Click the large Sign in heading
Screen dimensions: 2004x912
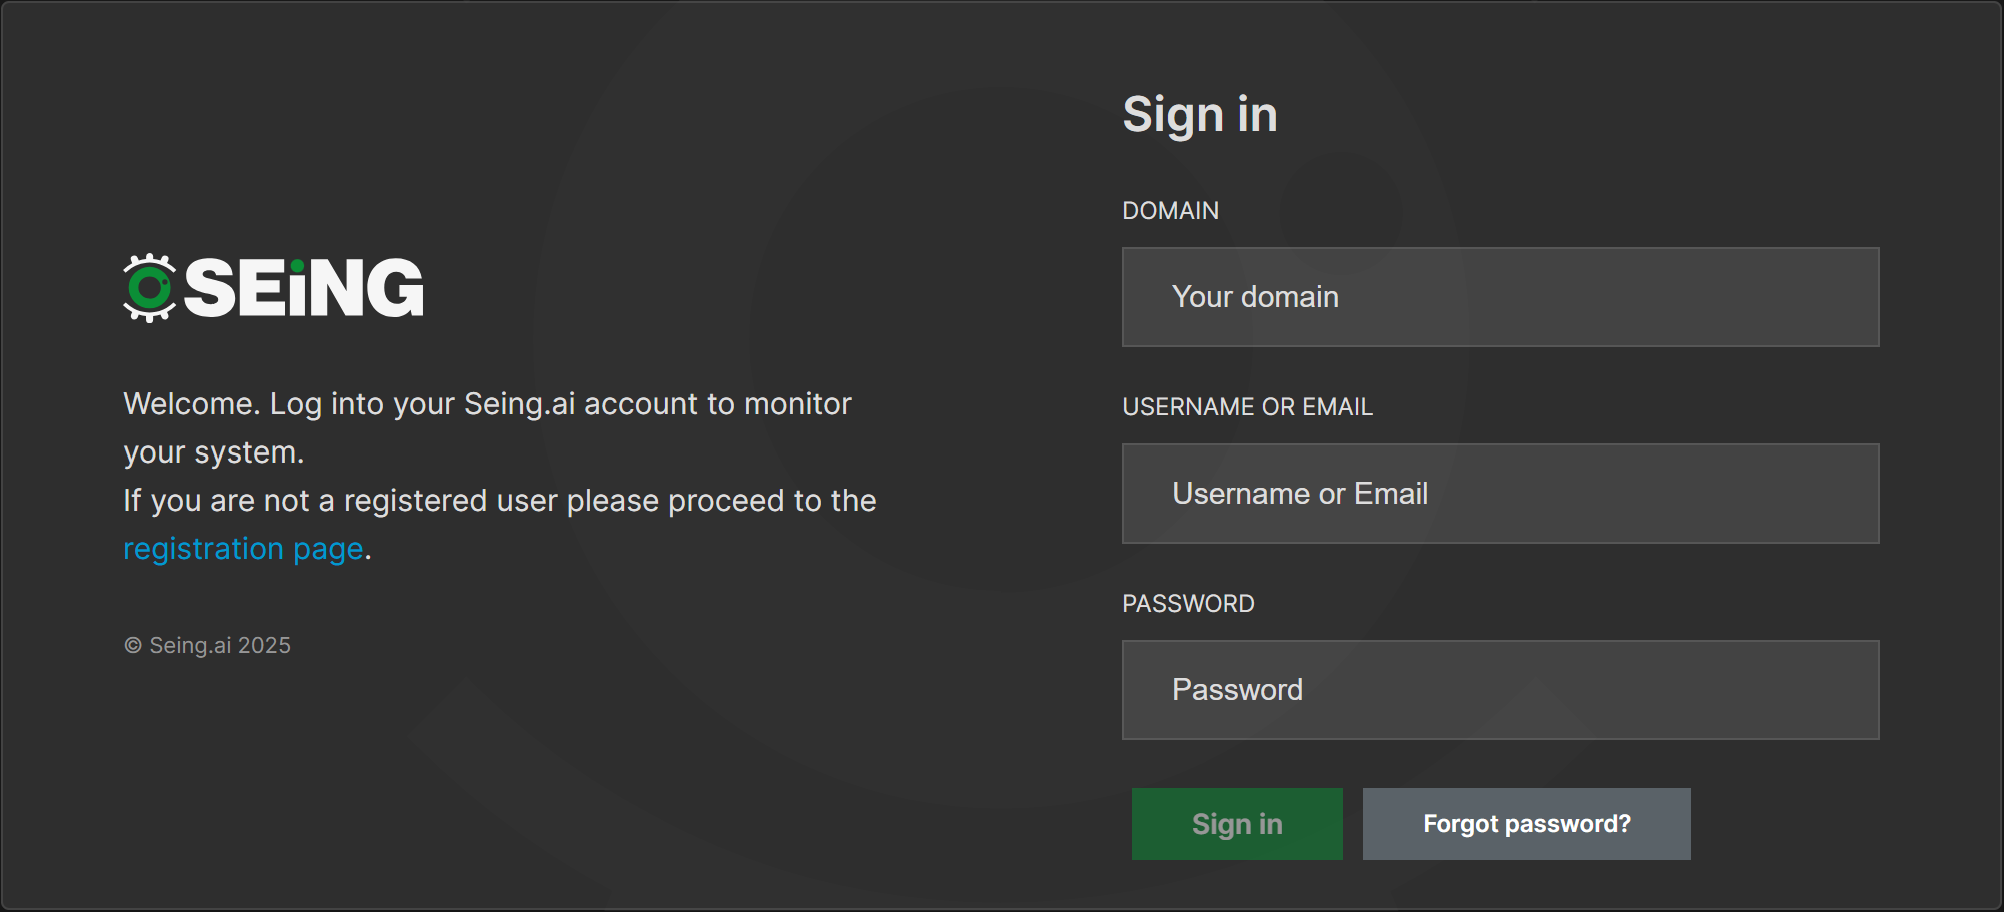(x=1200, y=114)
